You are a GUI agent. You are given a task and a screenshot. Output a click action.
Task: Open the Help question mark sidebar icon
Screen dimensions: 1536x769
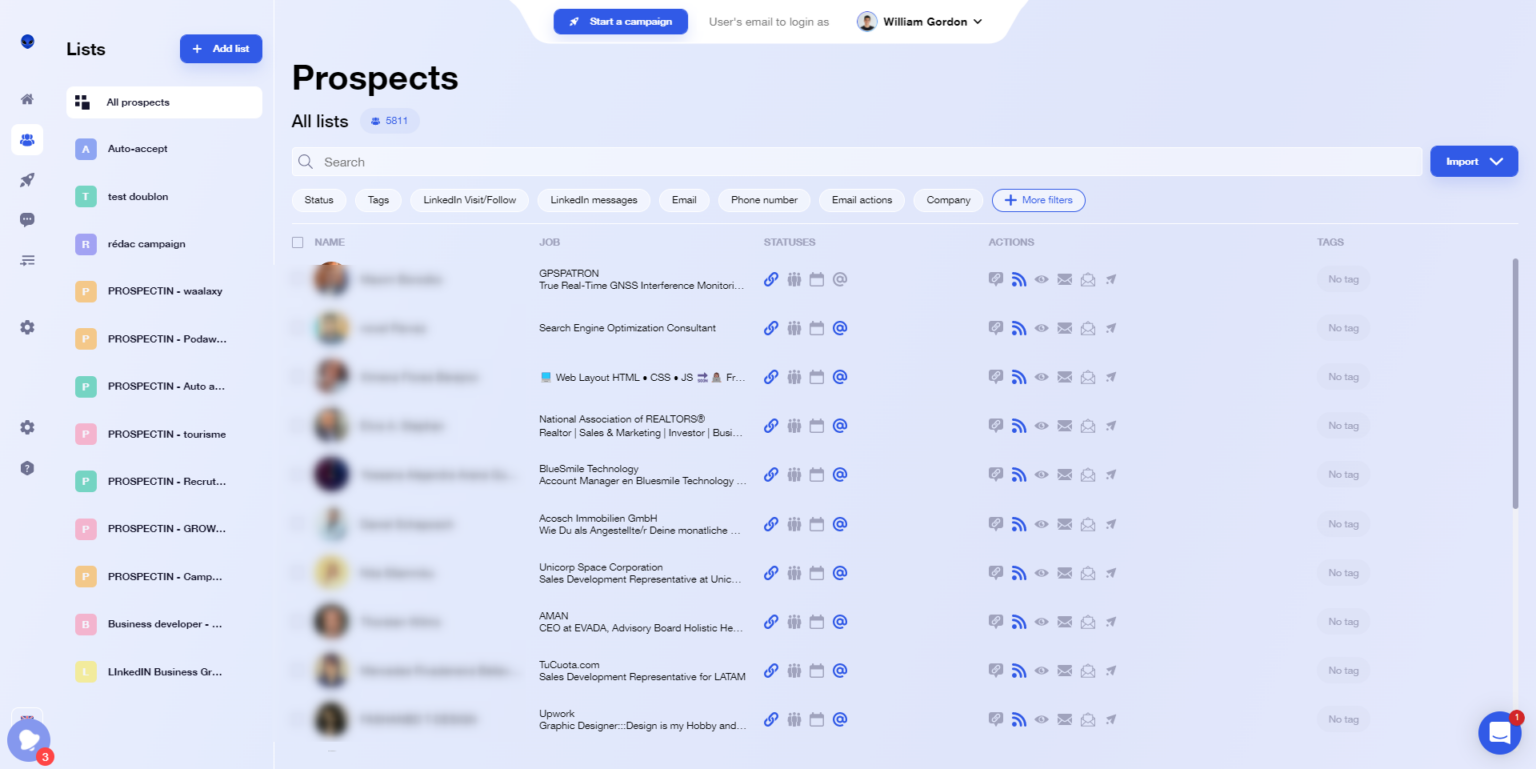click(x=27, y=468)
